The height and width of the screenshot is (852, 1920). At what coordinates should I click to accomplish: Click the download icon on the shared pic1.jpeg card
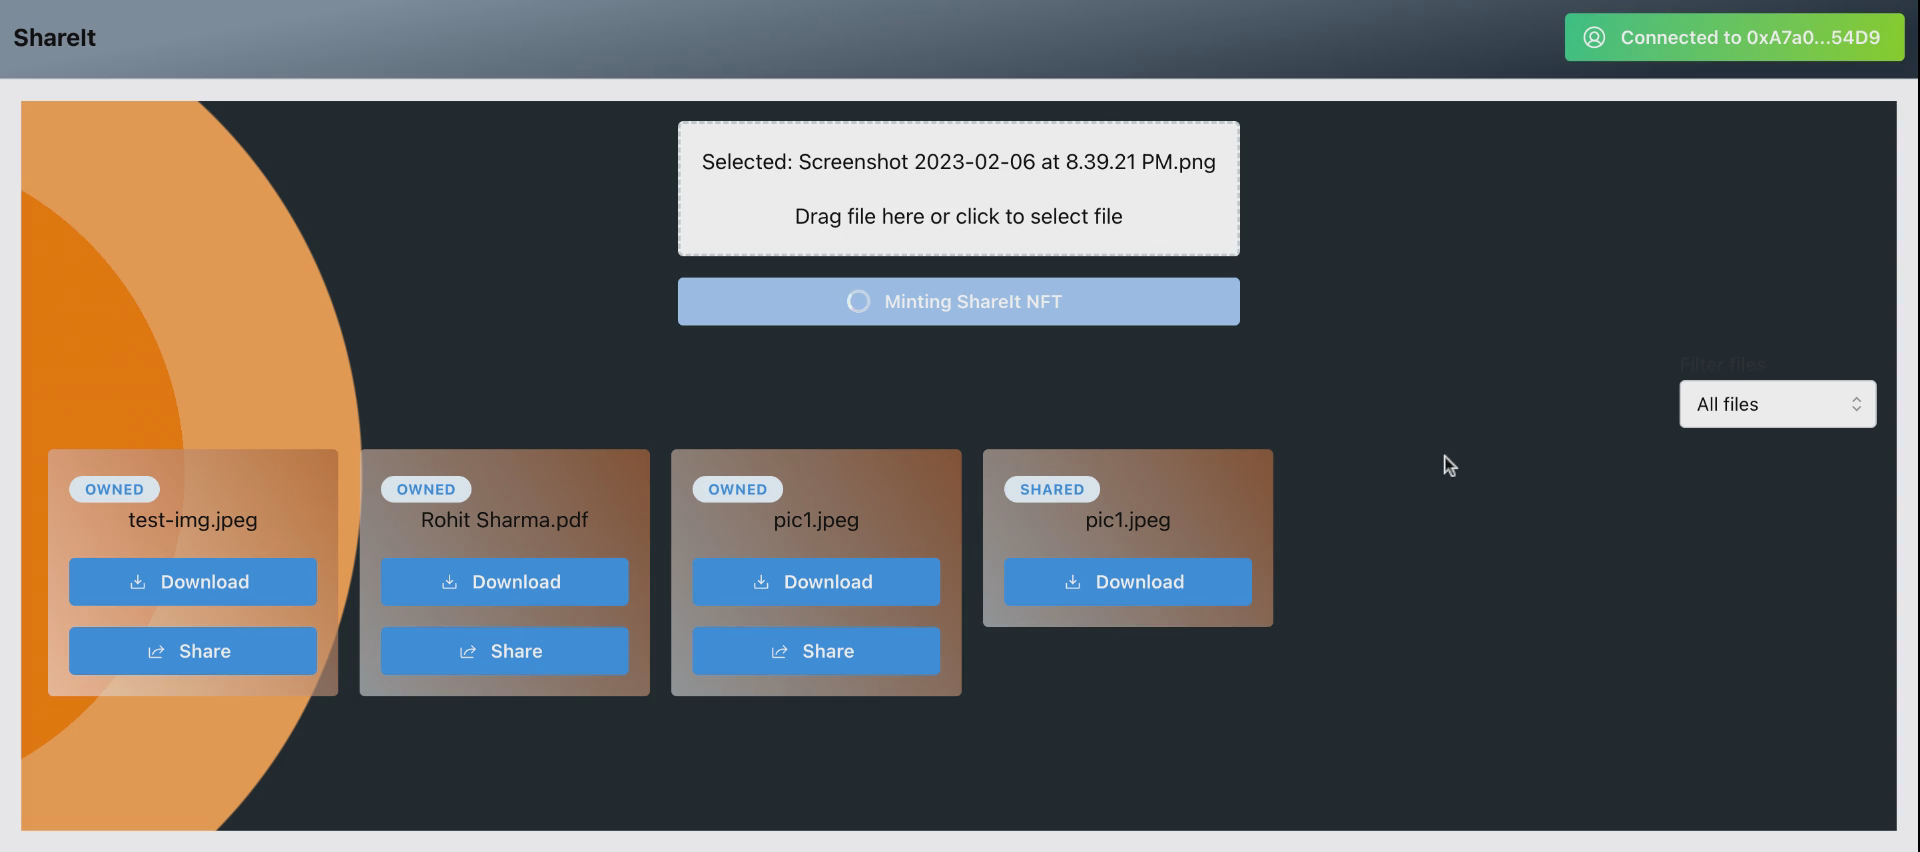tap(1073, 582)
